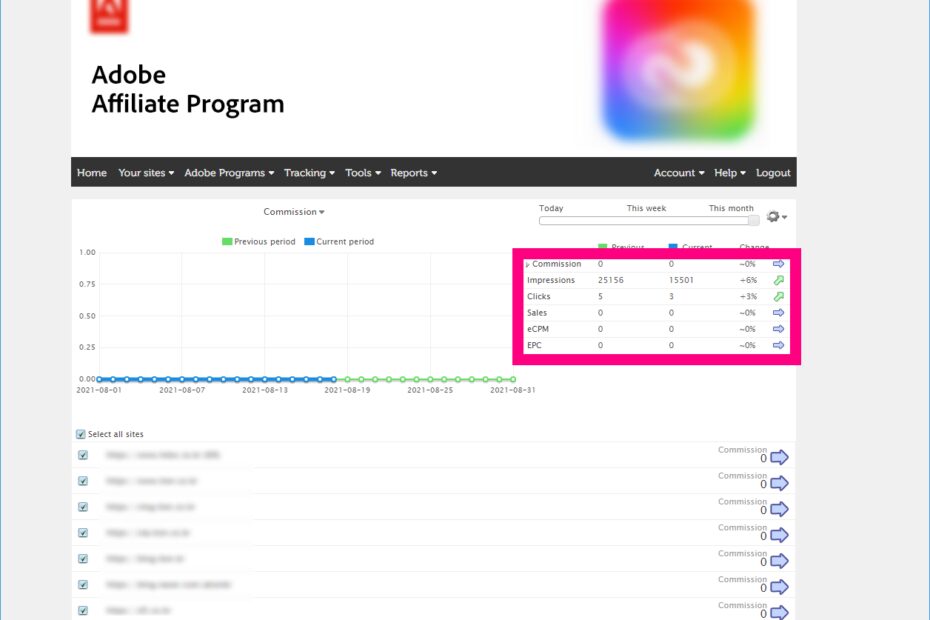This screenshot has height=620, width=930.
Task: Click Logout in the navigation bar
Action: tap(773, 173)
